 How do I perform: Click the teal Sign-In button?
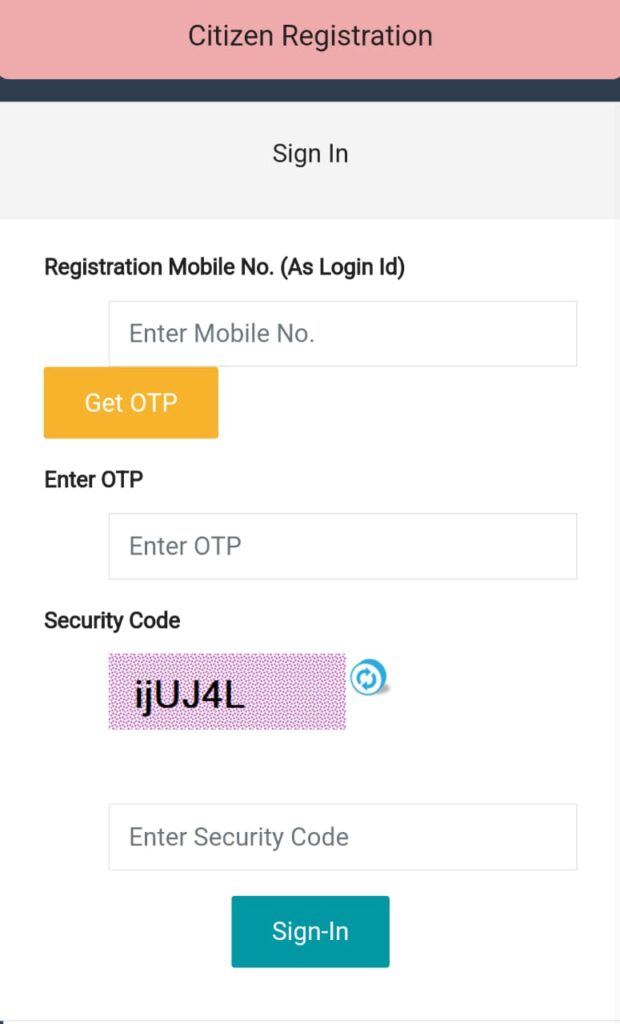[x=310, y=931]
